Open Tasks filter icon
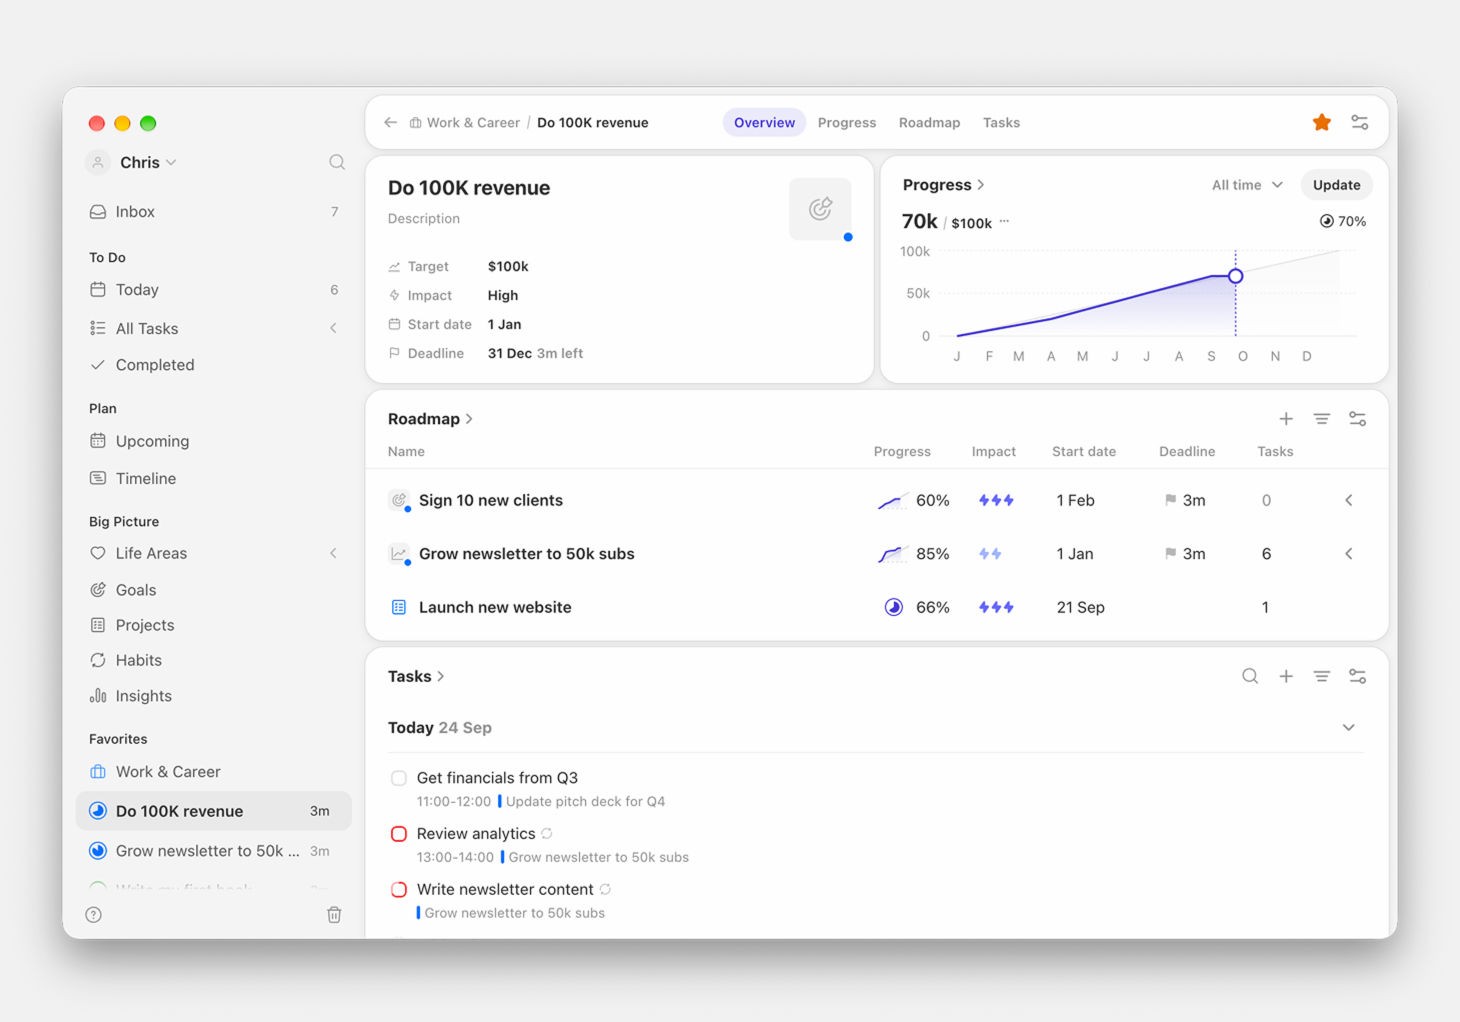Image resolution: width=1460 pixels, height=1022 pixels. [1321, 676]
